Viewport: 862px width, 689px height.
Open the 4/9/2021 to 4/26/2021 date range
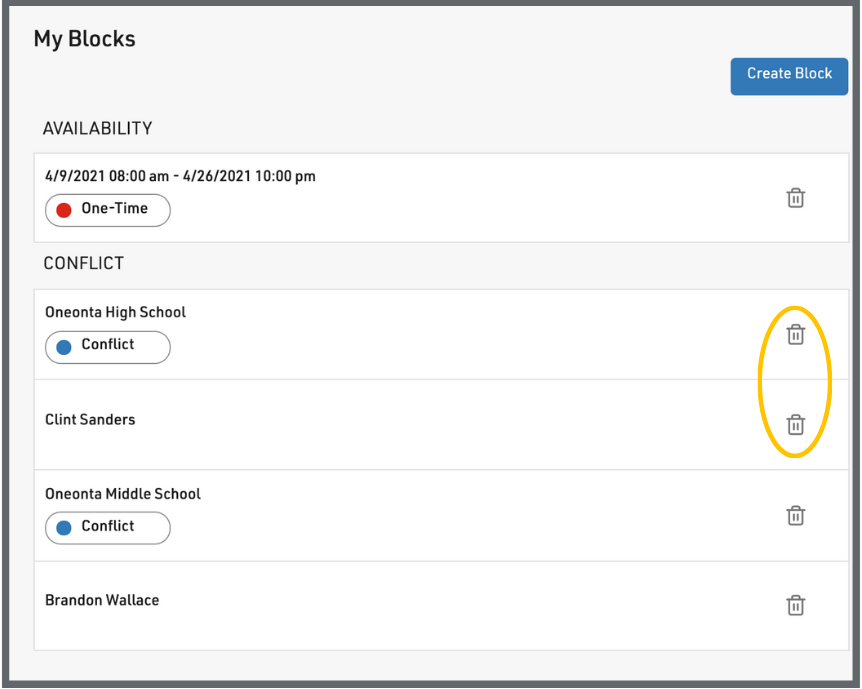[180, 177]
